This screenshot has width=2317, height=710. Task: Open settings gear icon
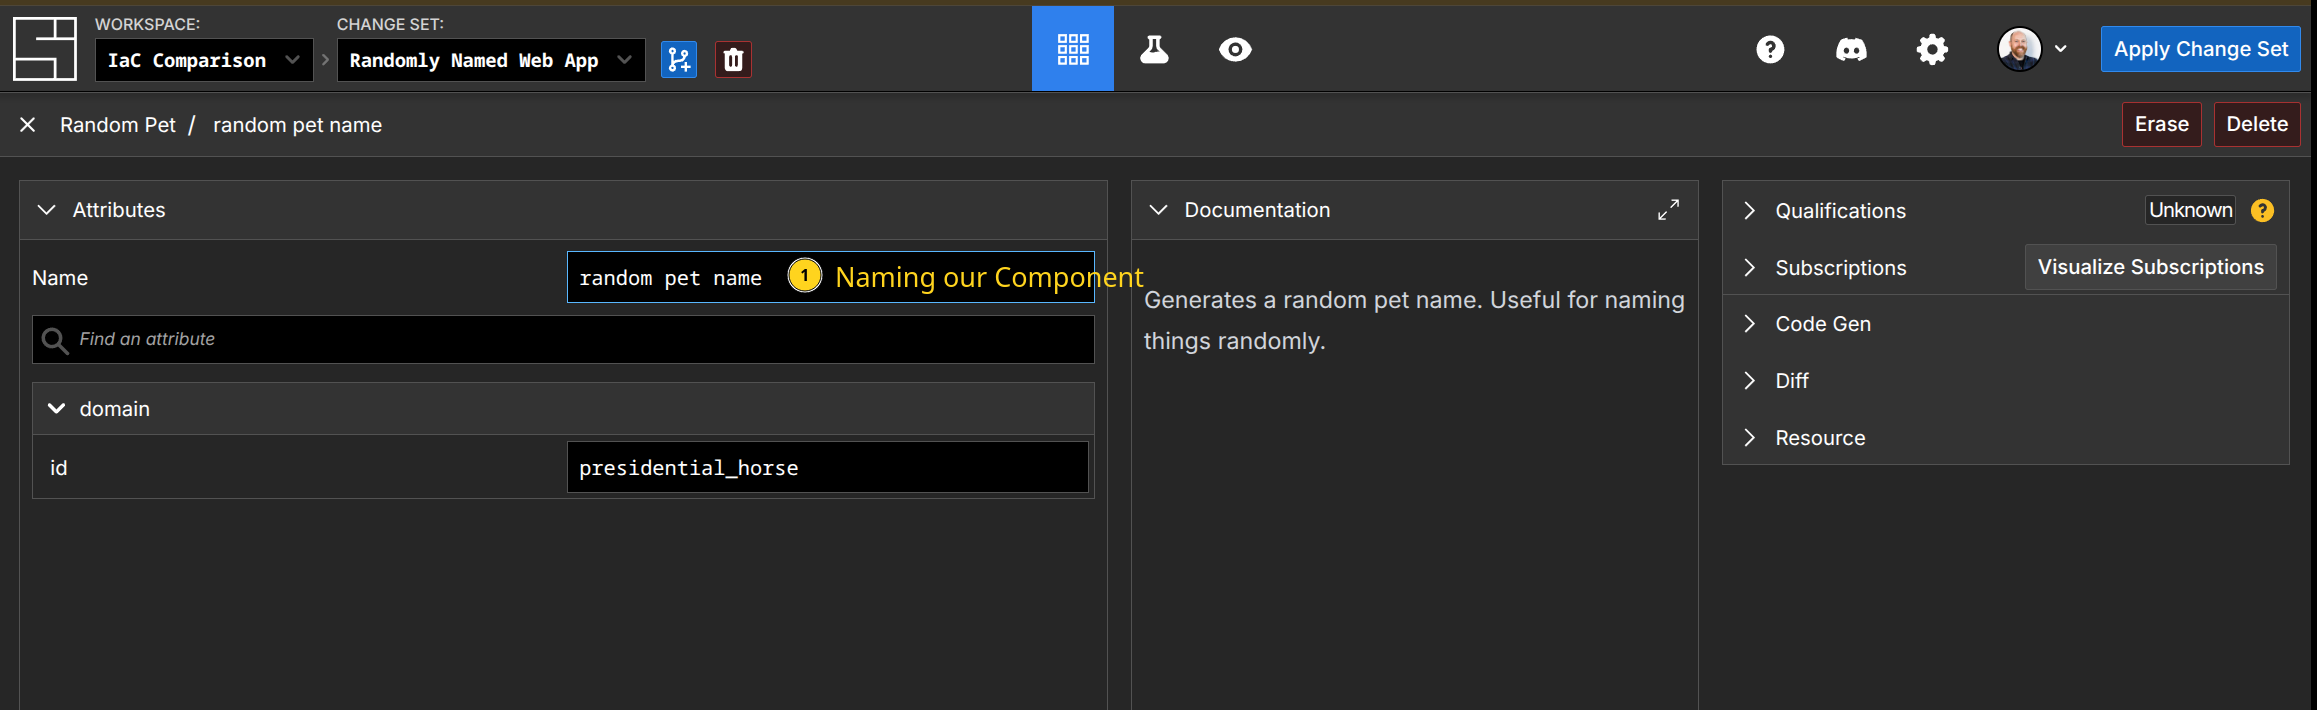1932,49
